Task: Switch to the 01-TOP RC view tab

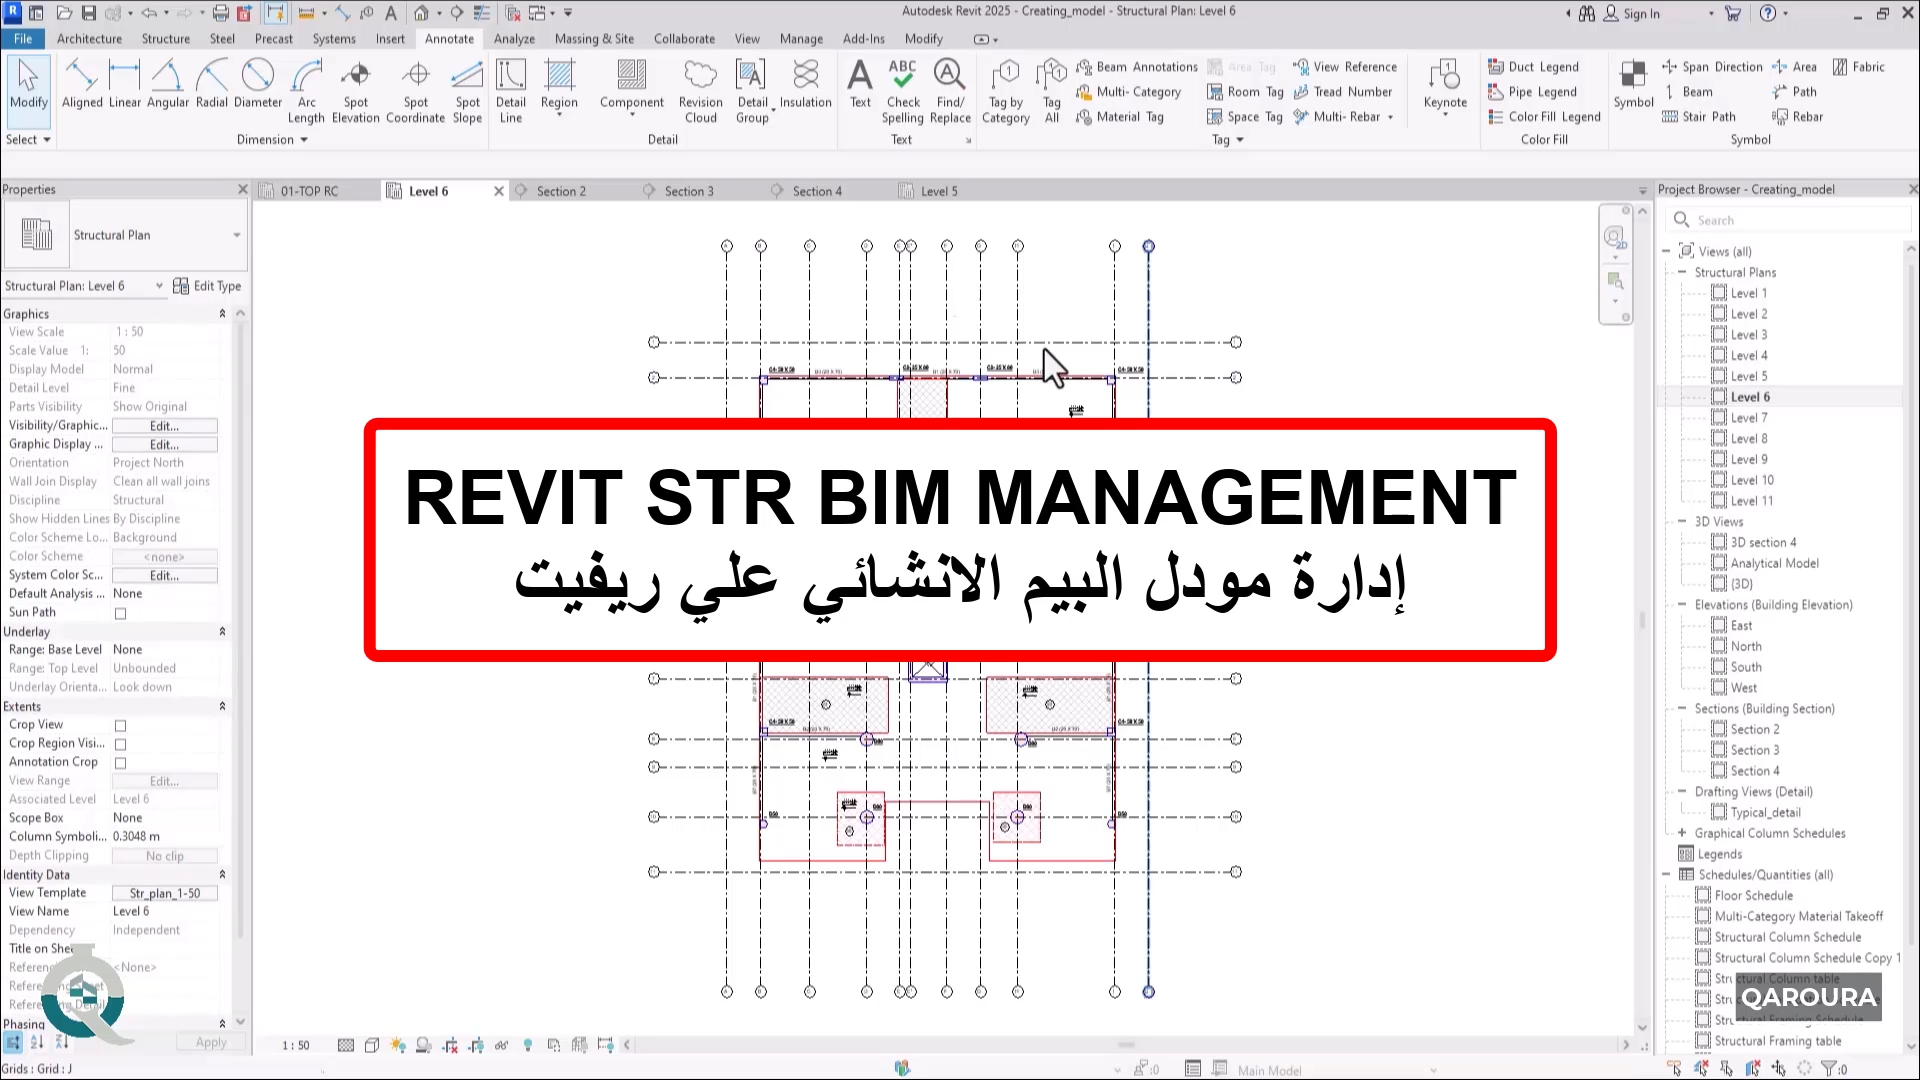Action: pyautogui.click(x=309, y=191)
